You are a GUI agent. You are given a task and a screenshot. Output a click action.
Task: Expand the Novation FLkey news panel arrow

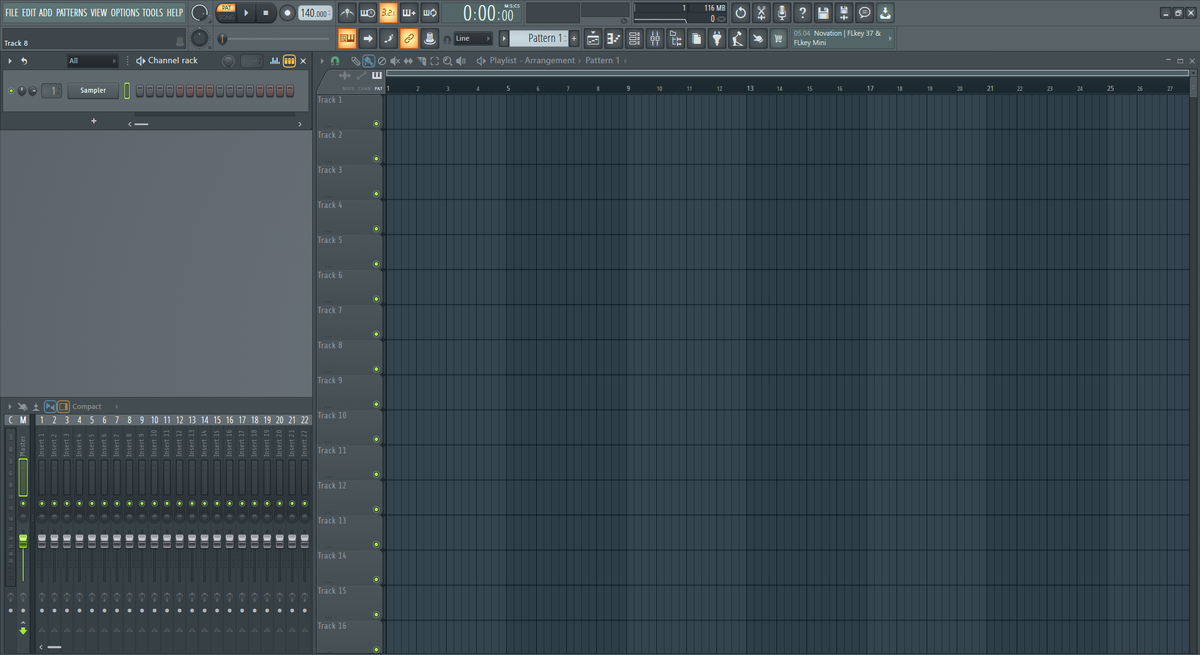tap(889, 39)
